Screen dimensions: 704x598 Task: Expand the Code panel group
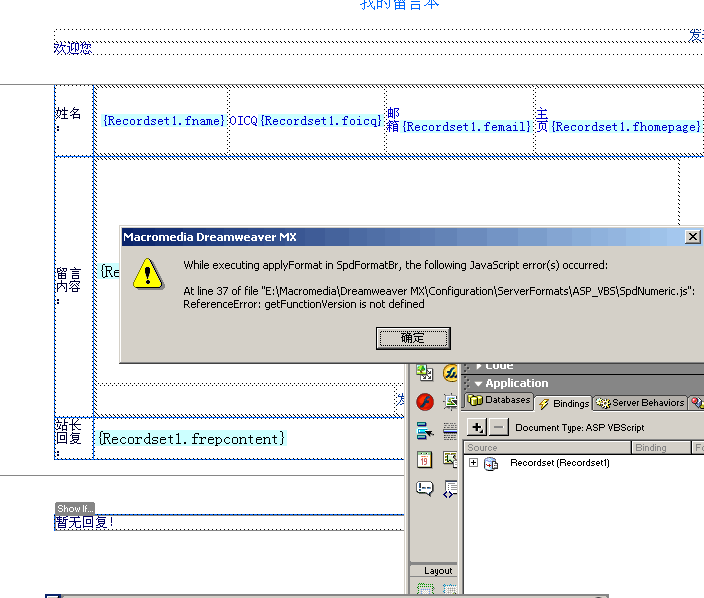479,365
